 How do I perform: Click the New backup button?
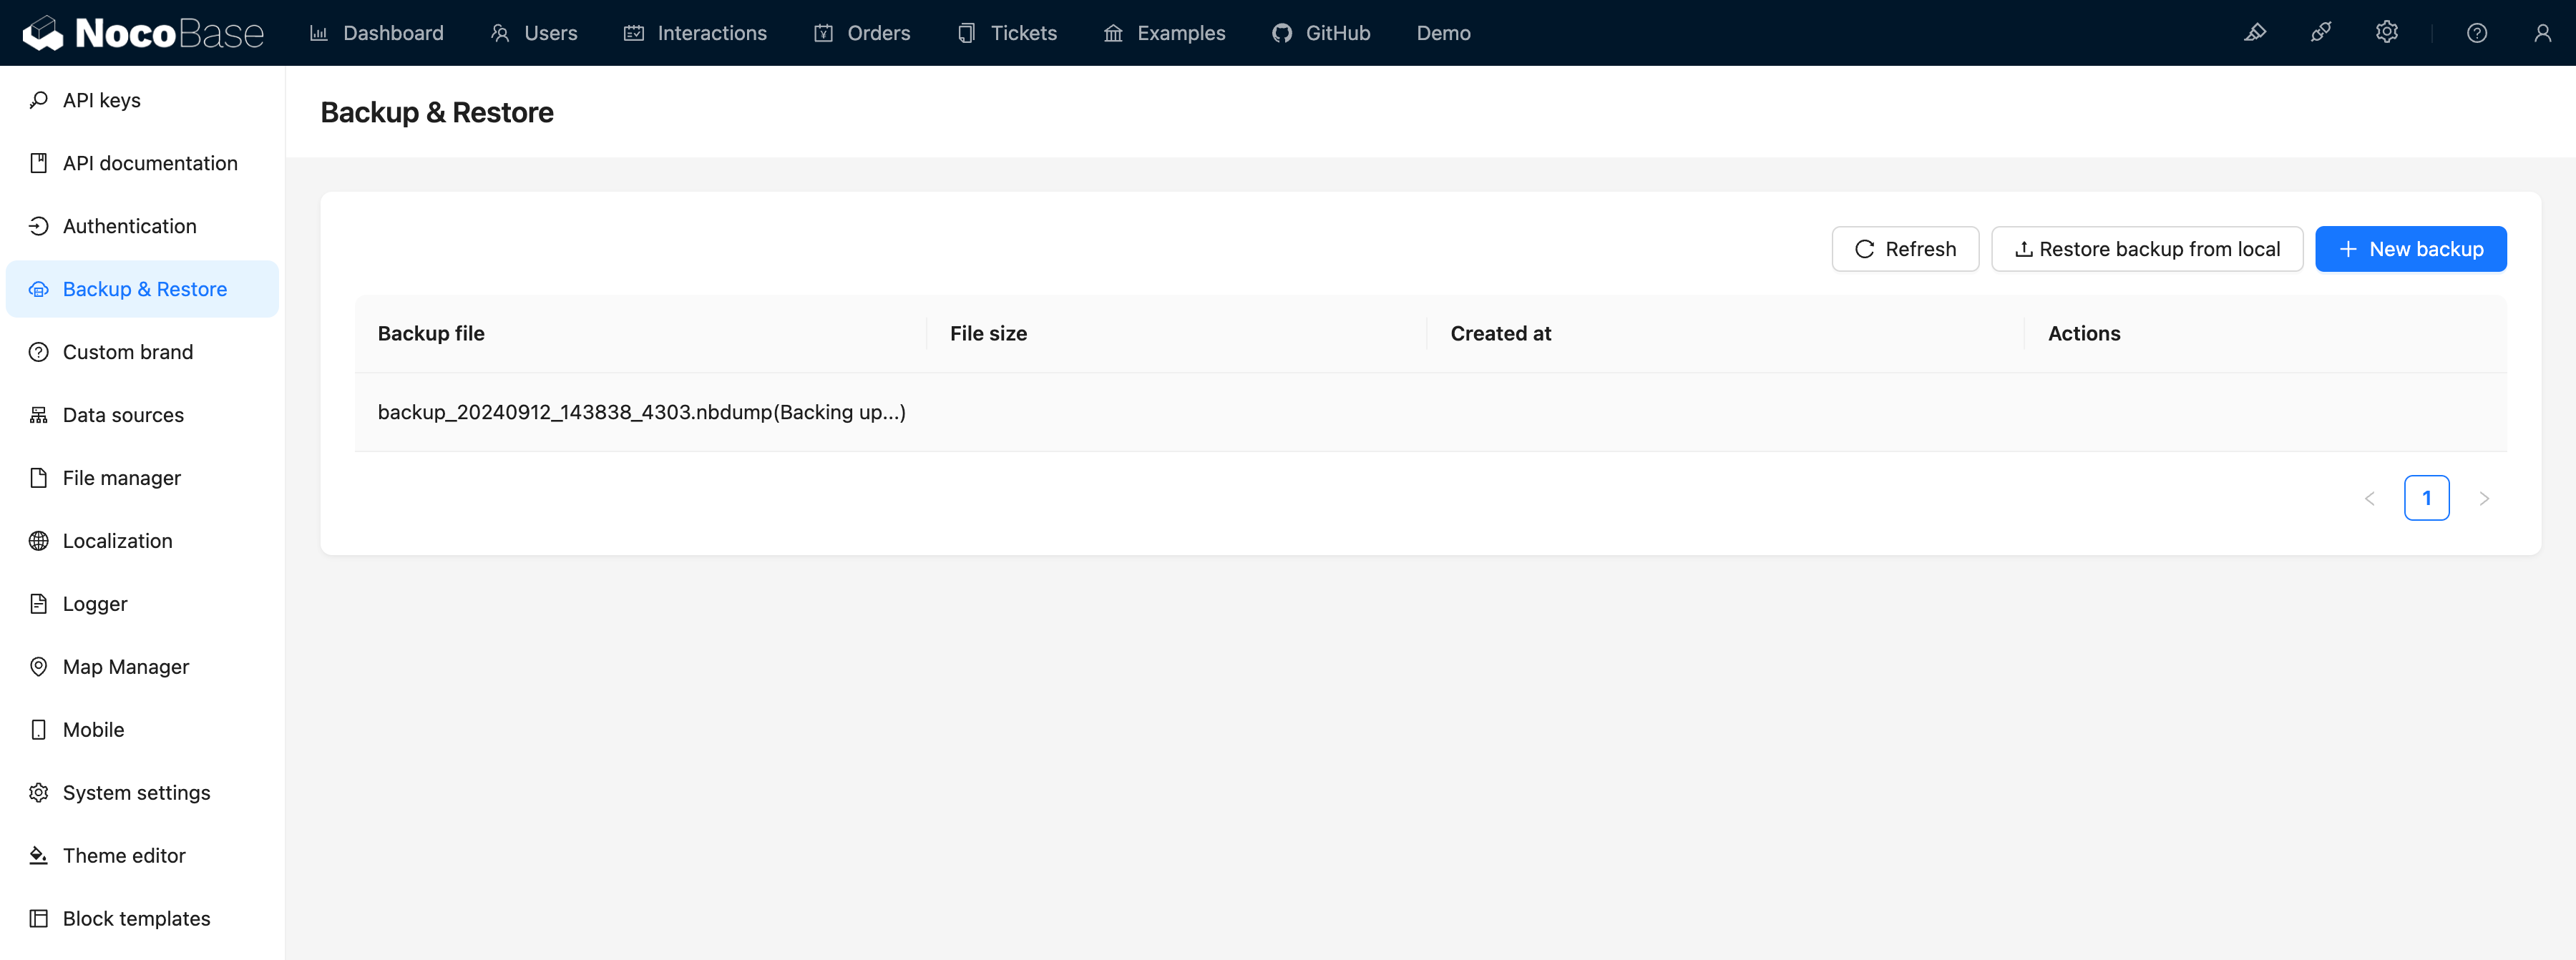pos(2410,249)
